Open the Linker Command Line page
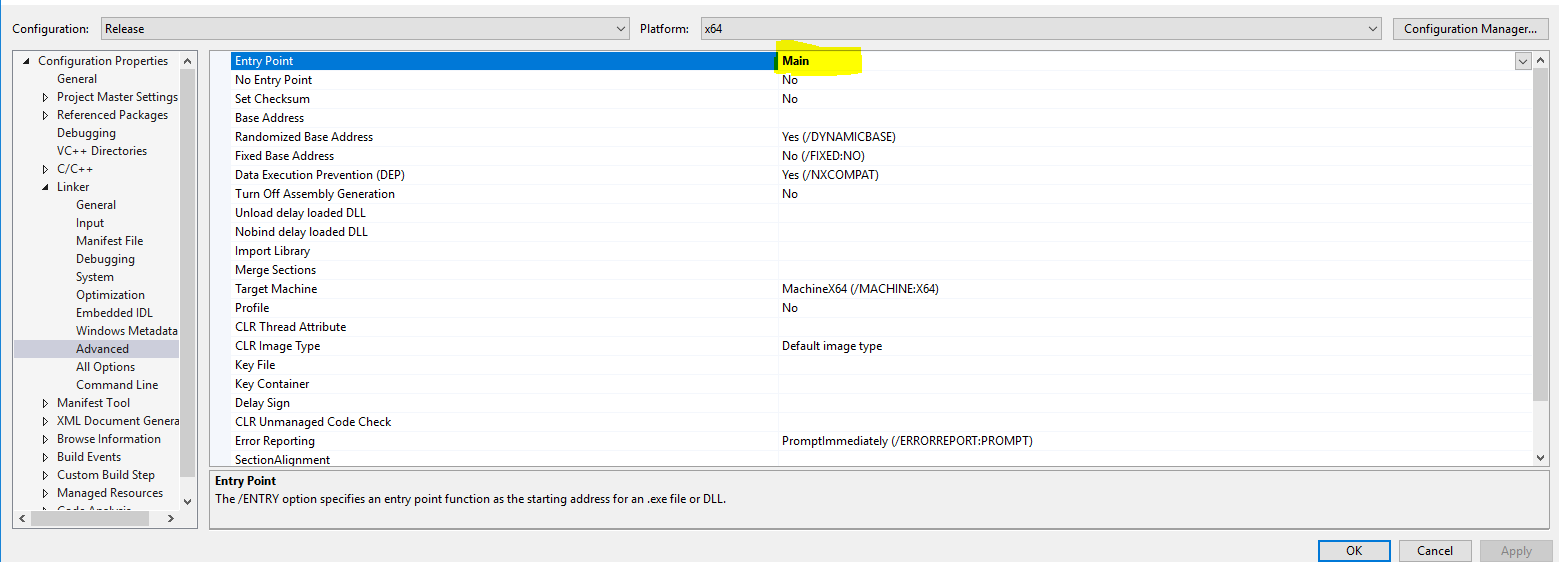This screenshot has height=562, width=1559. coord(116,385)
